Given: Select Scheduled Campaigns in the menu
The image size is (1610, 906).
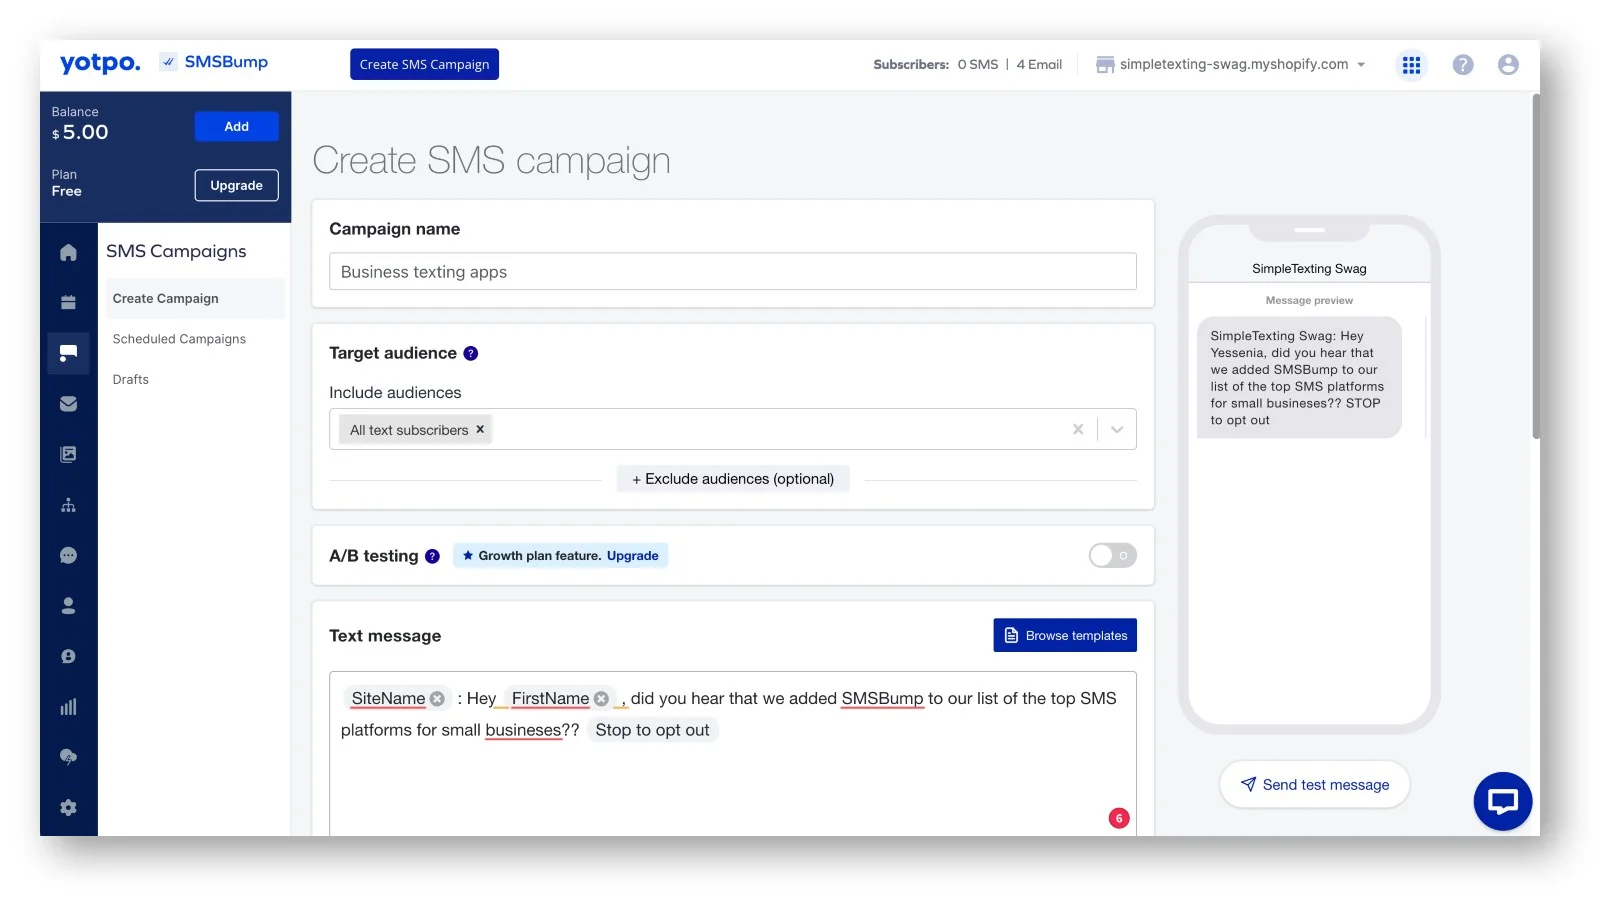Looking at the screenshot, I should pyautogui.click(x=179, y=339).
